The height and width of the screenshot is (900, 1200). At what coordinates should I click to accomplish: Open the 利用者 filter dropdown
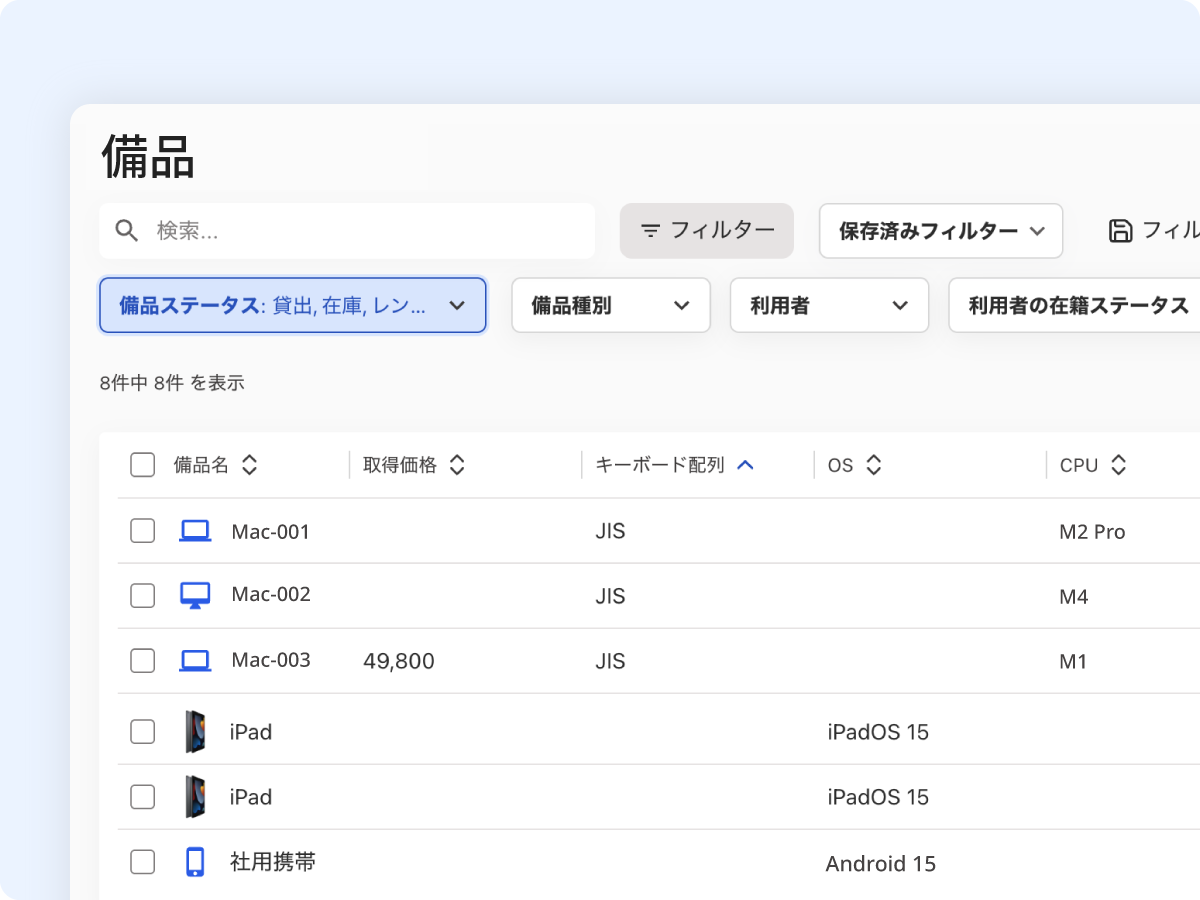click(x=829, y=305)
